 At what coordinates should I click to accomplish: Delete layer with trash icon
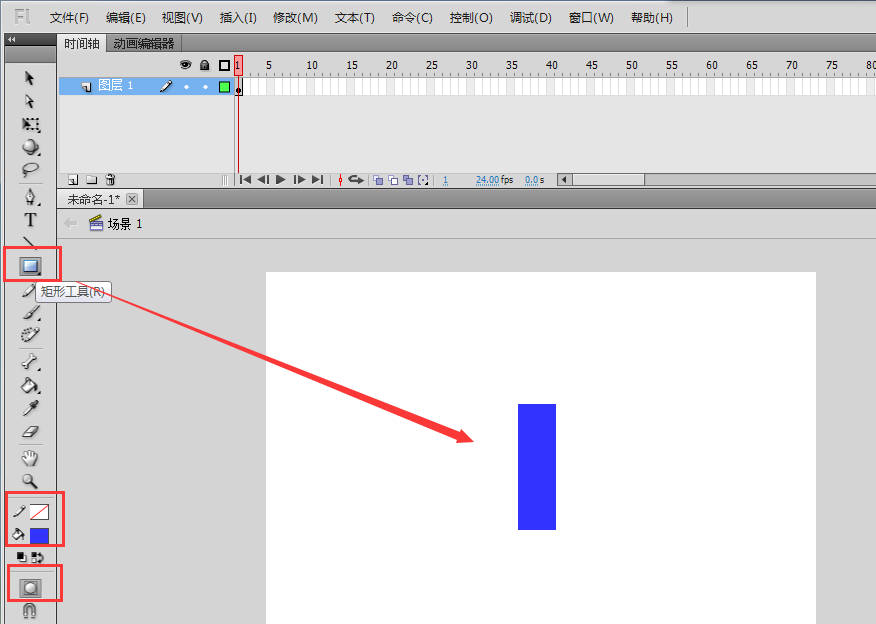(x=110, y=179)
